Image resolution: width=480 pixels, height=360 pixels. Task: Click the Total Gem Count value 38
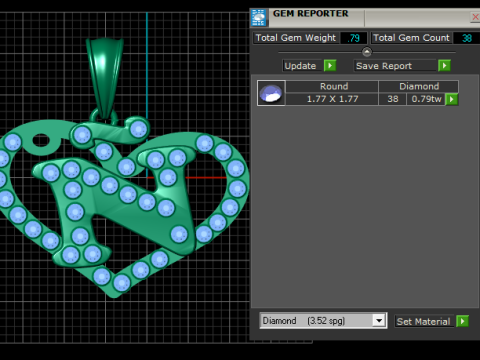click(467, 38)
